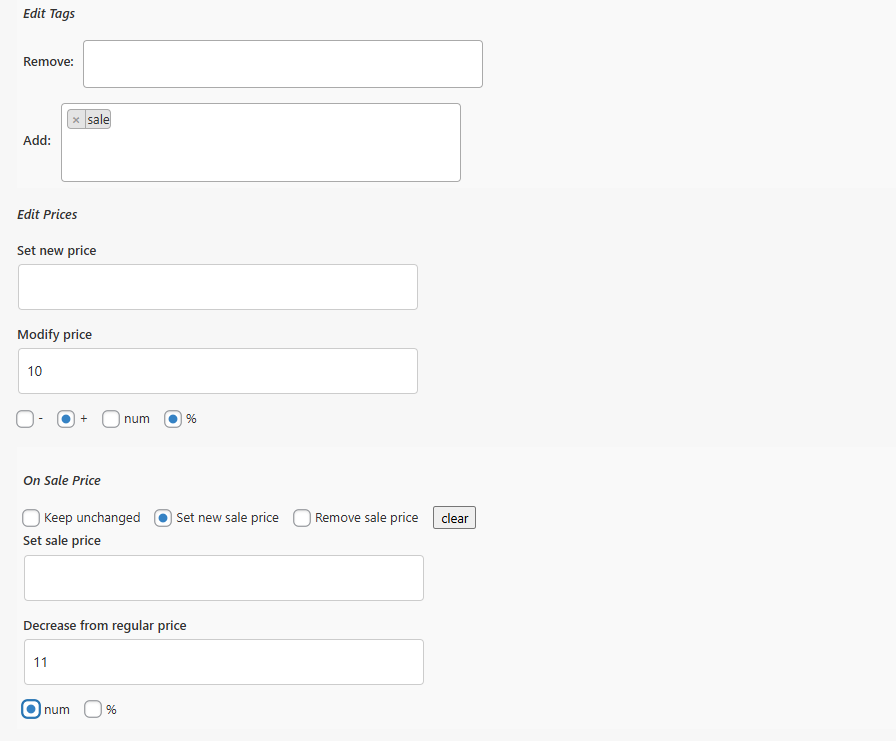Image resolution: width=896 pixels, height=741 pixels.
Task: Enable "Set new sale price" option
Action: (x=162, y=518)
